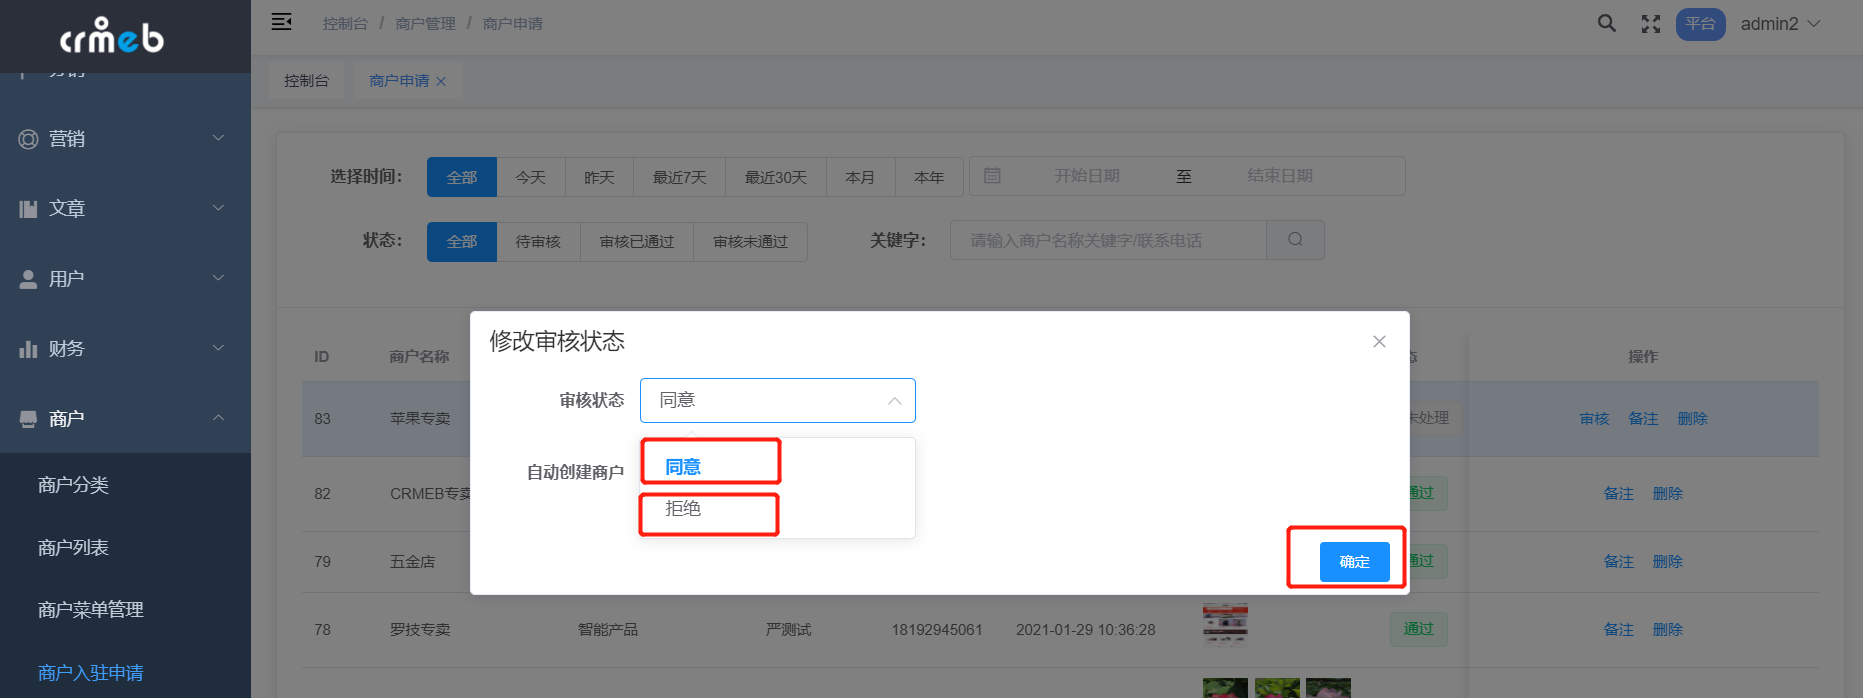The image size is (1863, 698).
Task: Toggle fullscreen mode icon in header
Action: click(x=1651, y=24)
